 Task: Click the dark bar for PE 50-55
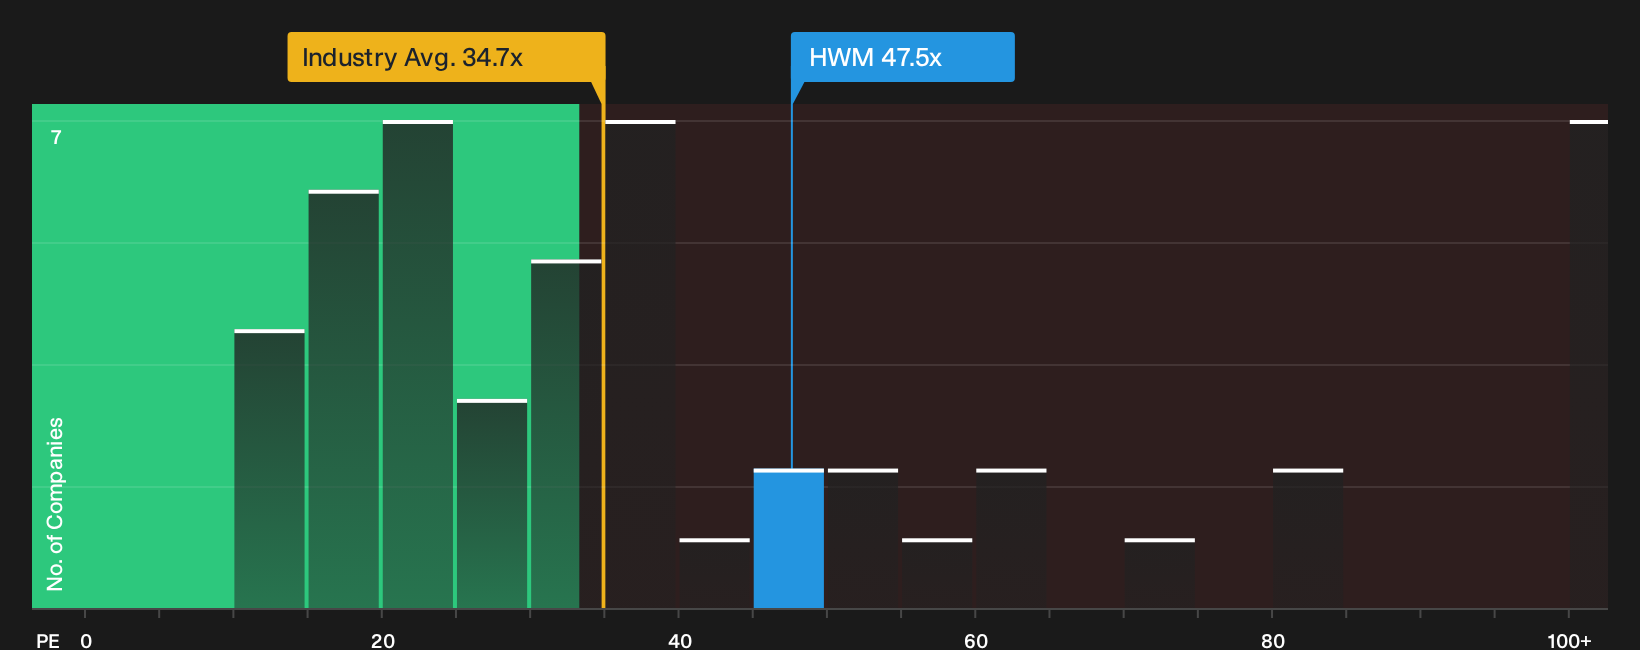click(x=863, y=539)
